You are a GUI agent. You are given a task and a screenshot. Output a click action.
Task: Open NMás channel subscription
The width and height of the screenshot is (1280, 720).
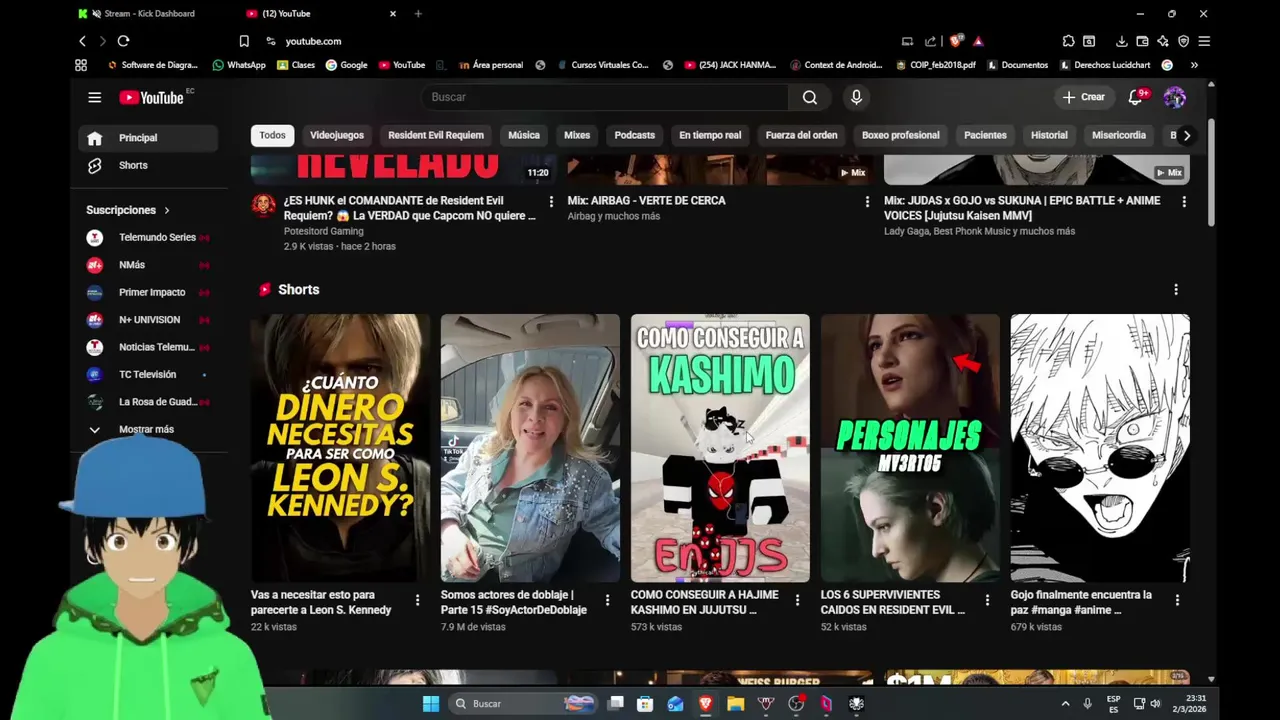[x=148, y=265]
